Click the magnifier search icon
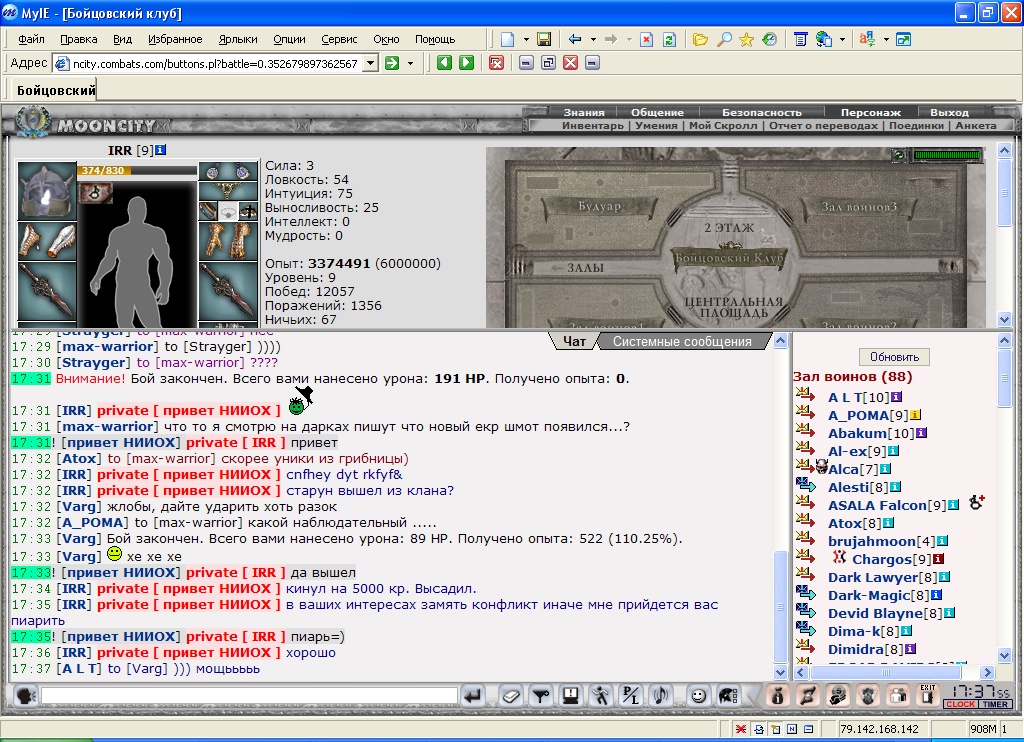This screenshot has width=1024, height=742. [x=724, y=39]
